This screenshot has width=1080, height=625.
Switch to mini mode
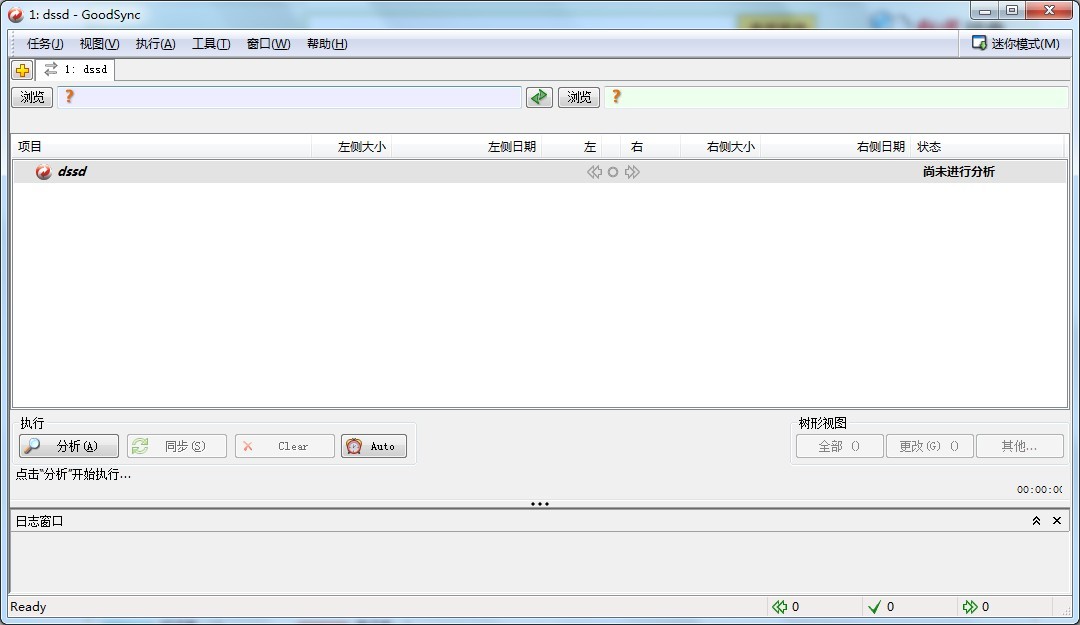(x=1016, y=44)
